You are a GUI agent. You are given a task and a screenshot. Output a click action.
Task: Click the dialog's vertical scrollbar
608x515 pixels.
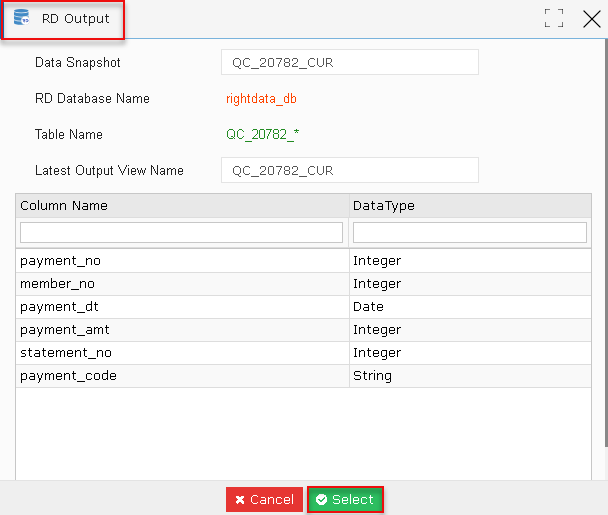(606, 243)
